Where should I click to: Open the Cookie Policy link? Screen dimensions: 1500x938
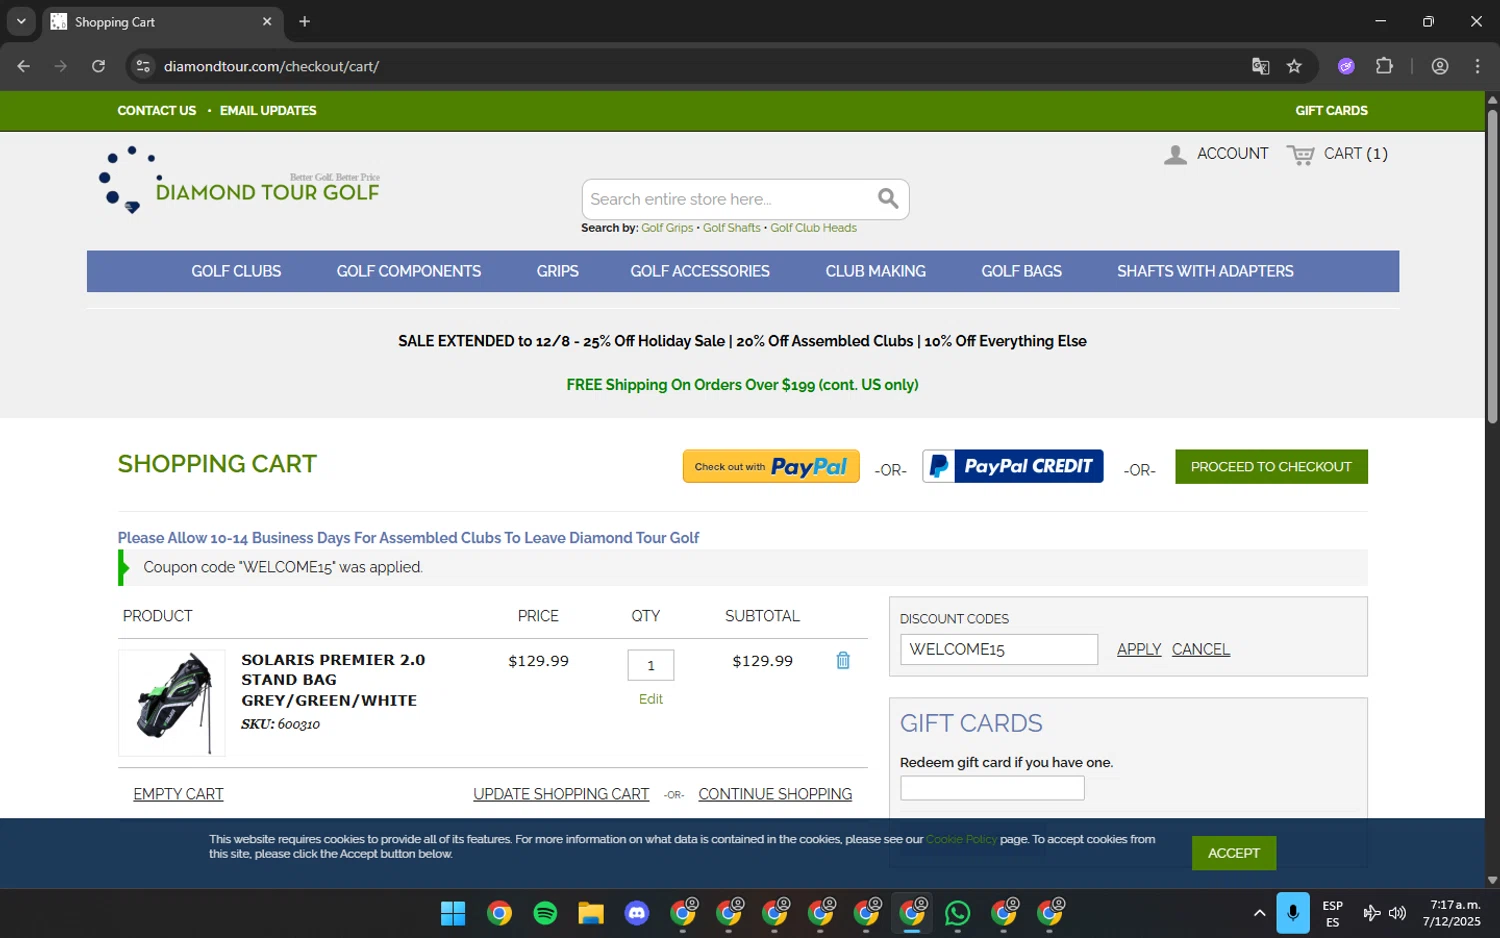[x=961, y=839]
